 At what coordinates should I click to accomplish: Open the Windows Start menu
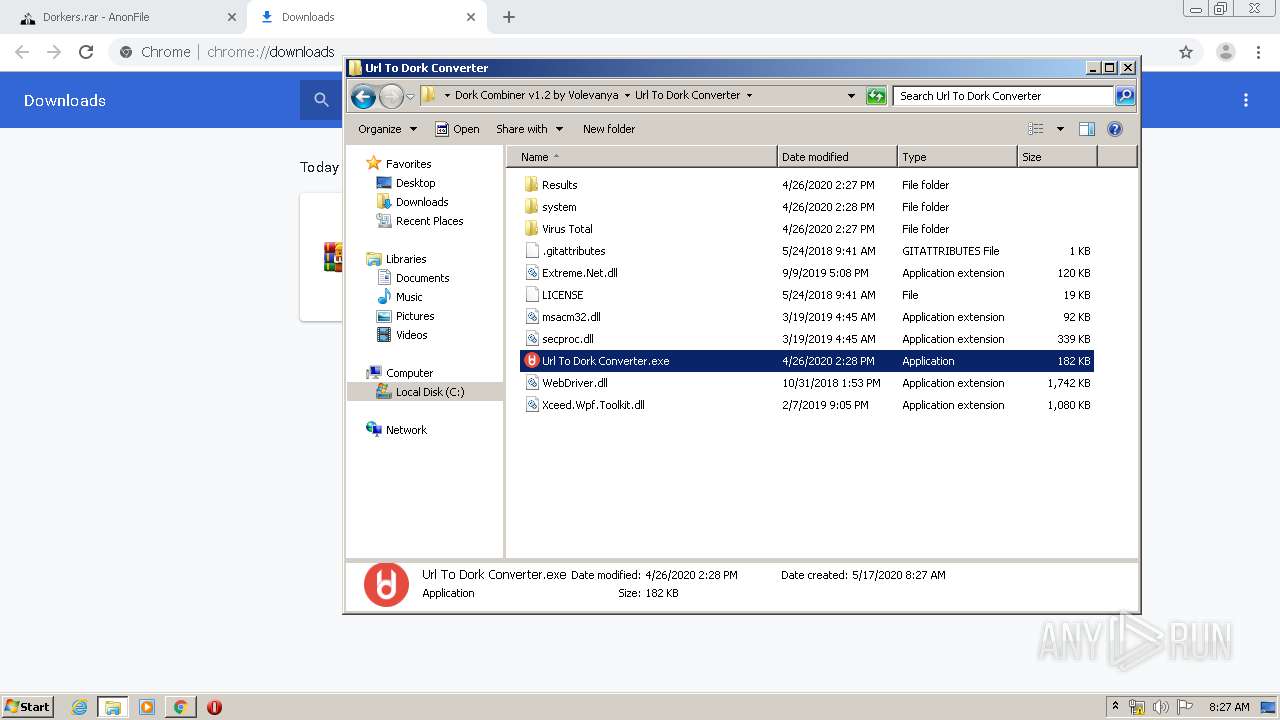click(x=27, y=707)
